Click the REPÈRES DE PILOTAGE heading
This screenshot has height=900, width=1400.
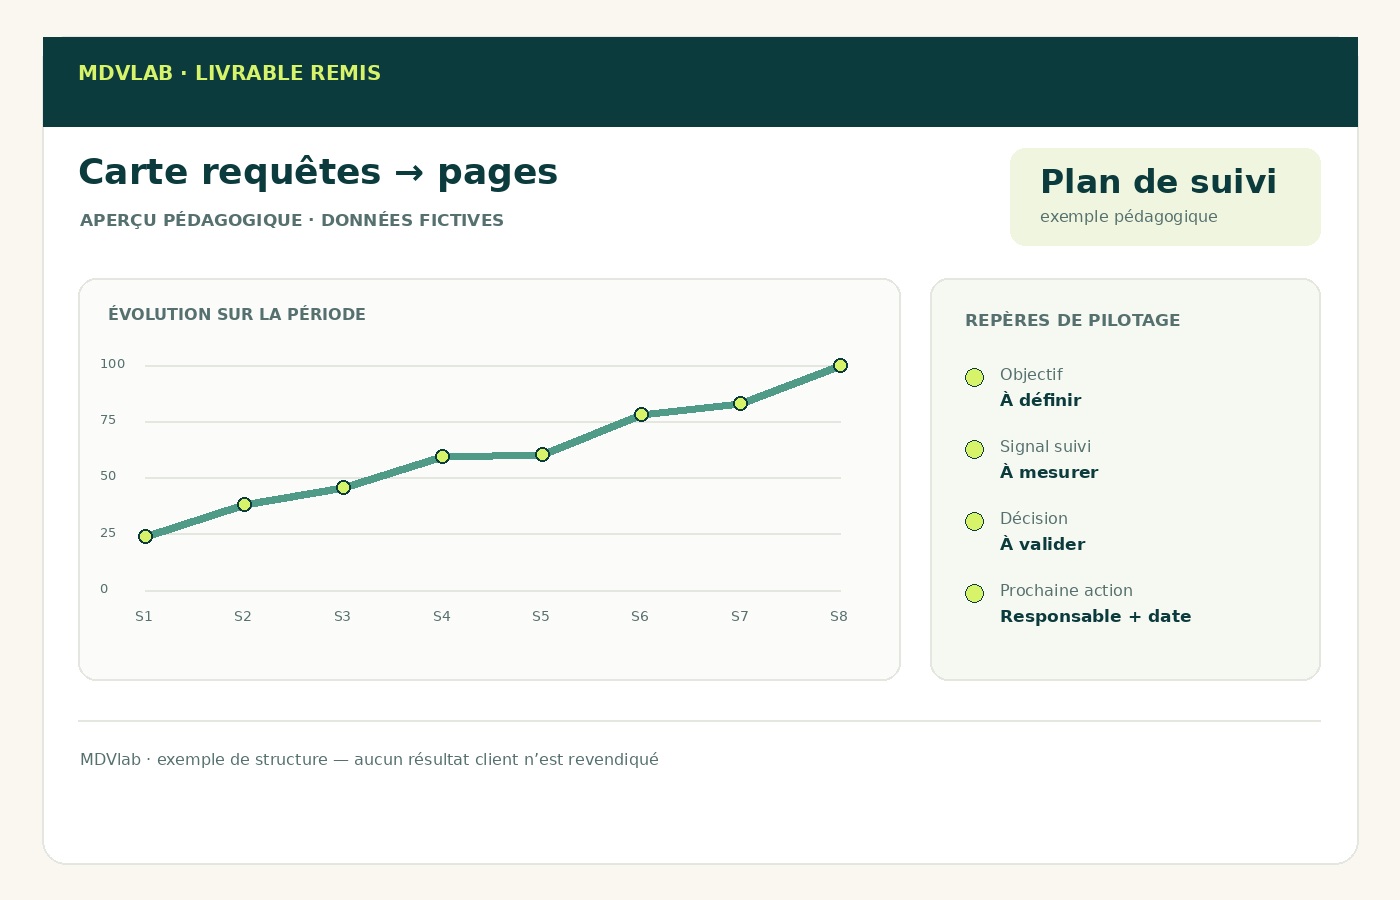pyautogui.click(x=1072, y=320)
